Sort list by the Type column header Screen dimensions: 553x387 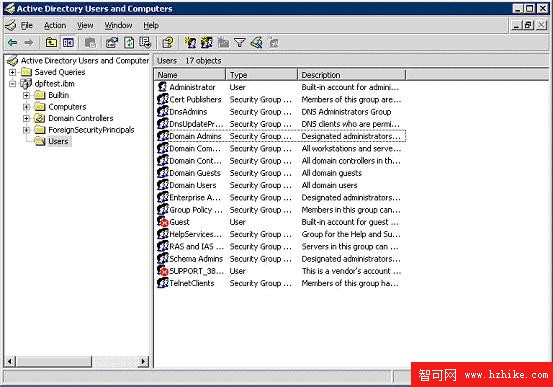coord(262,75)
